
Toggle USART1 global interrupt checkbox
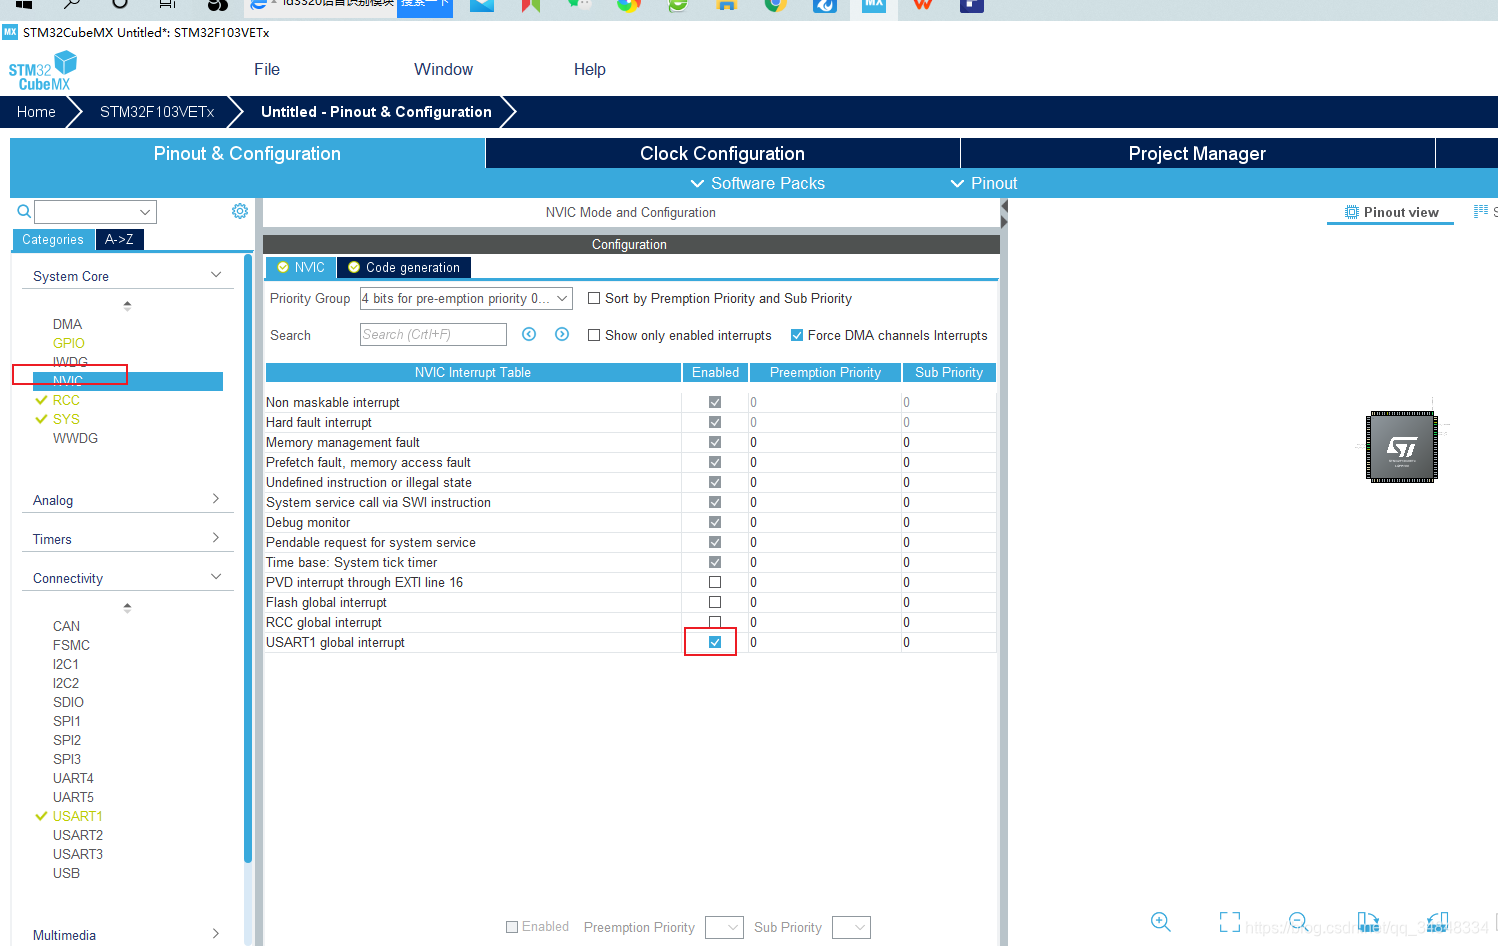pyautogui.click(x=715, y=642)
